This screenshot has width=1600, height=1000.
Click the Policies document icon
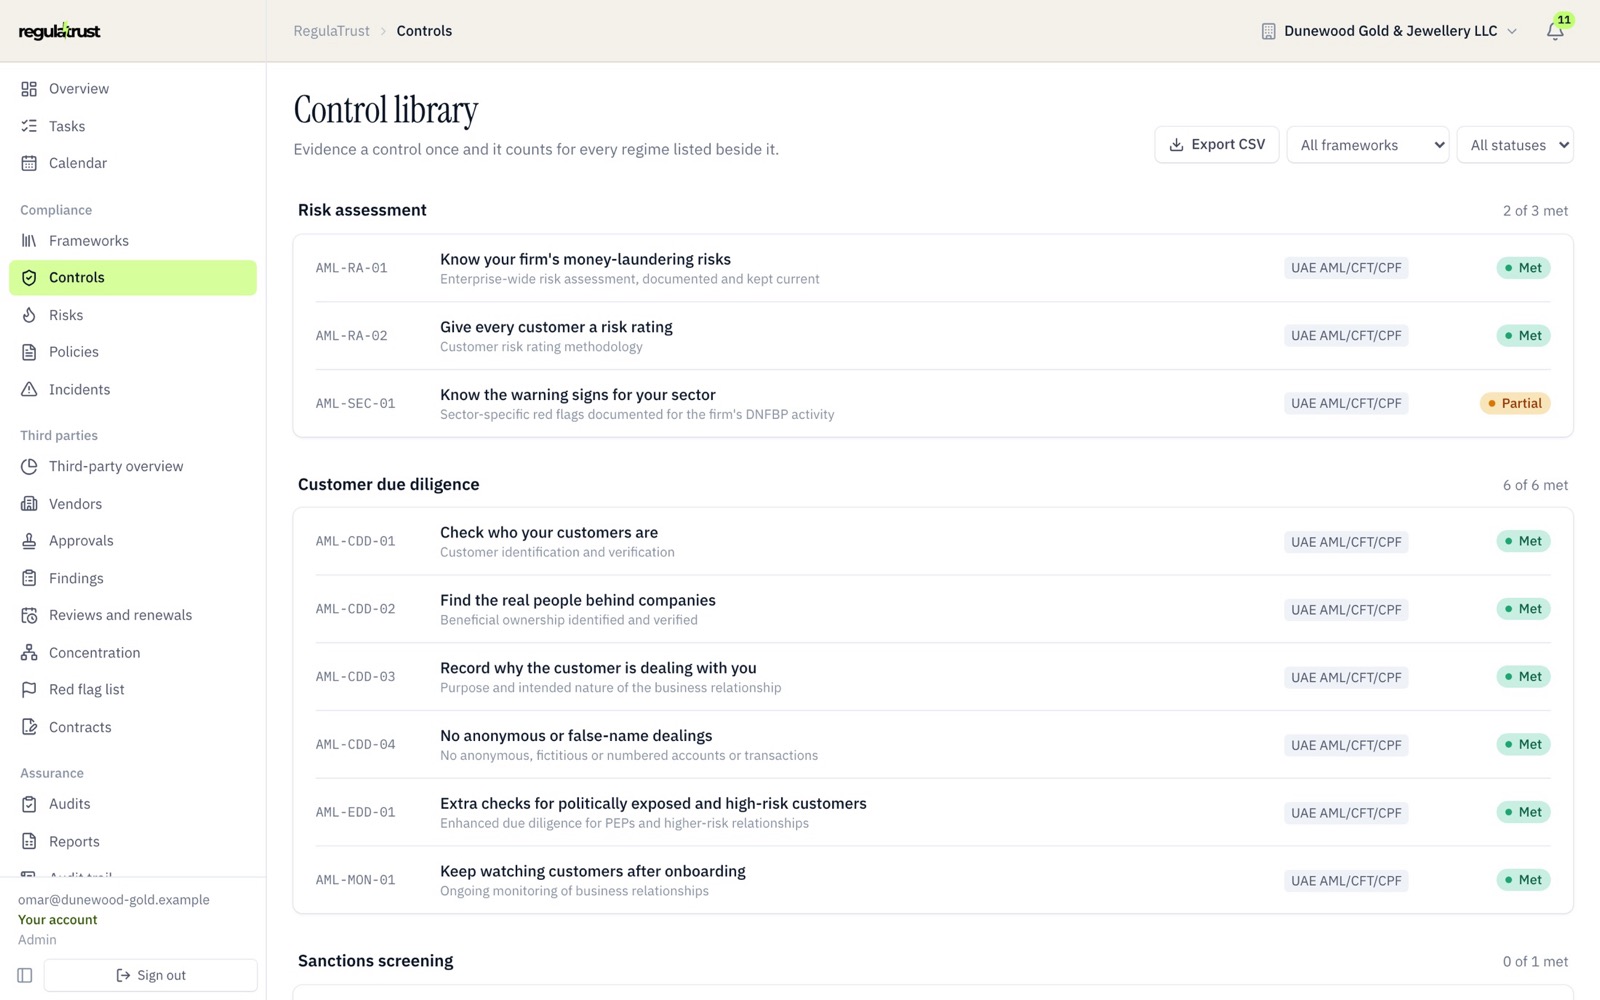[x=29, y=352]
